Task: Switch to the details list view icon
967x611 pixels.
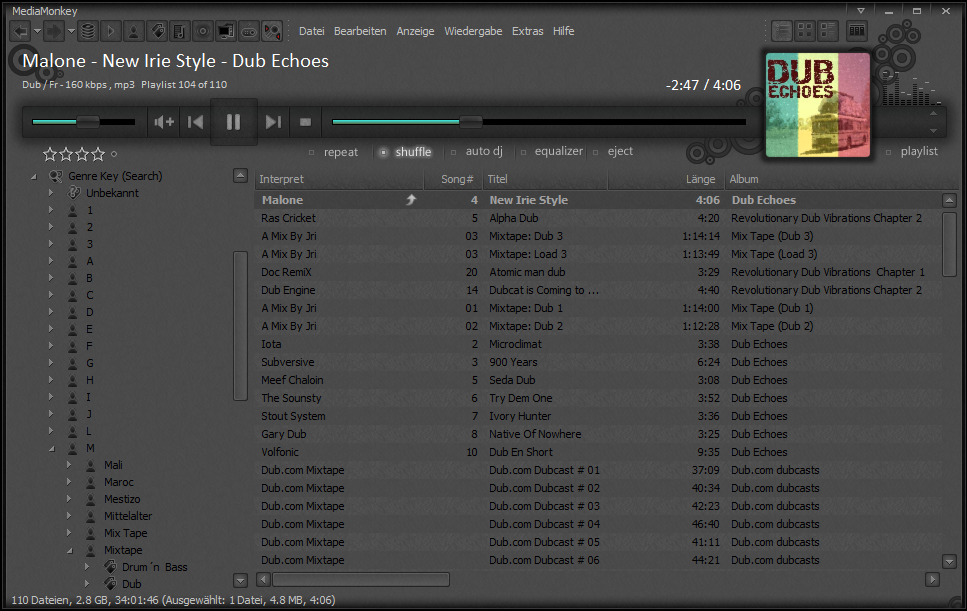Action: tap(782, 31)
